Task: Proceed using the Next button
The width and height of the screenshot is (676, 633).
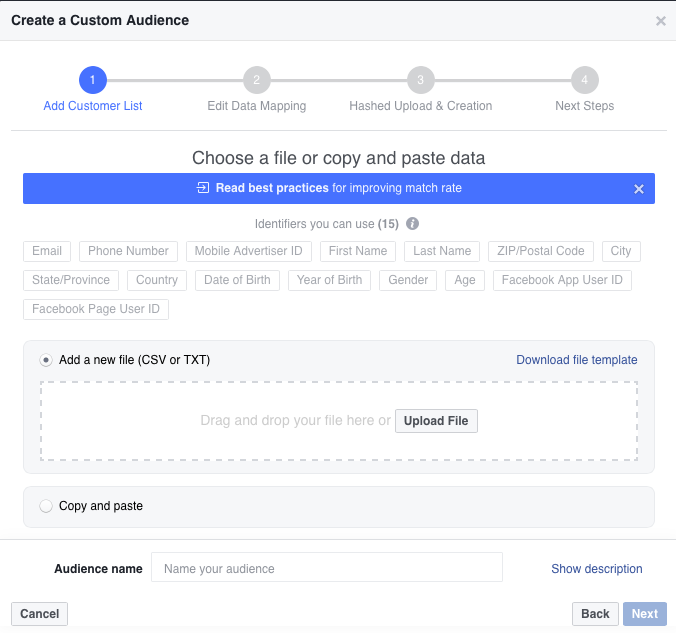Action: 645,614
